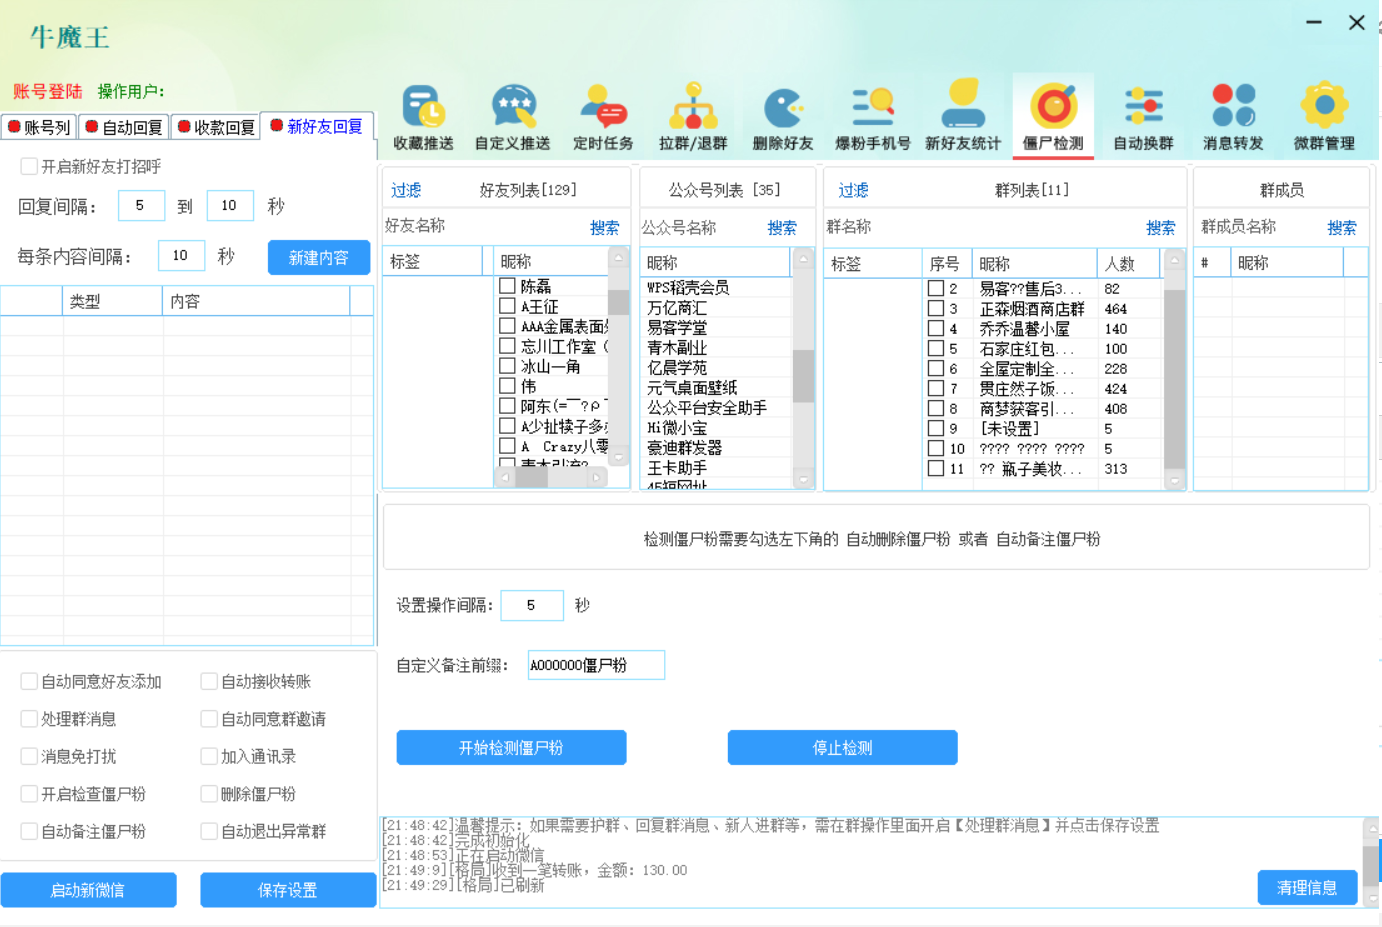Check the friend 陈磊 checkbox

(x=507, y=286)
